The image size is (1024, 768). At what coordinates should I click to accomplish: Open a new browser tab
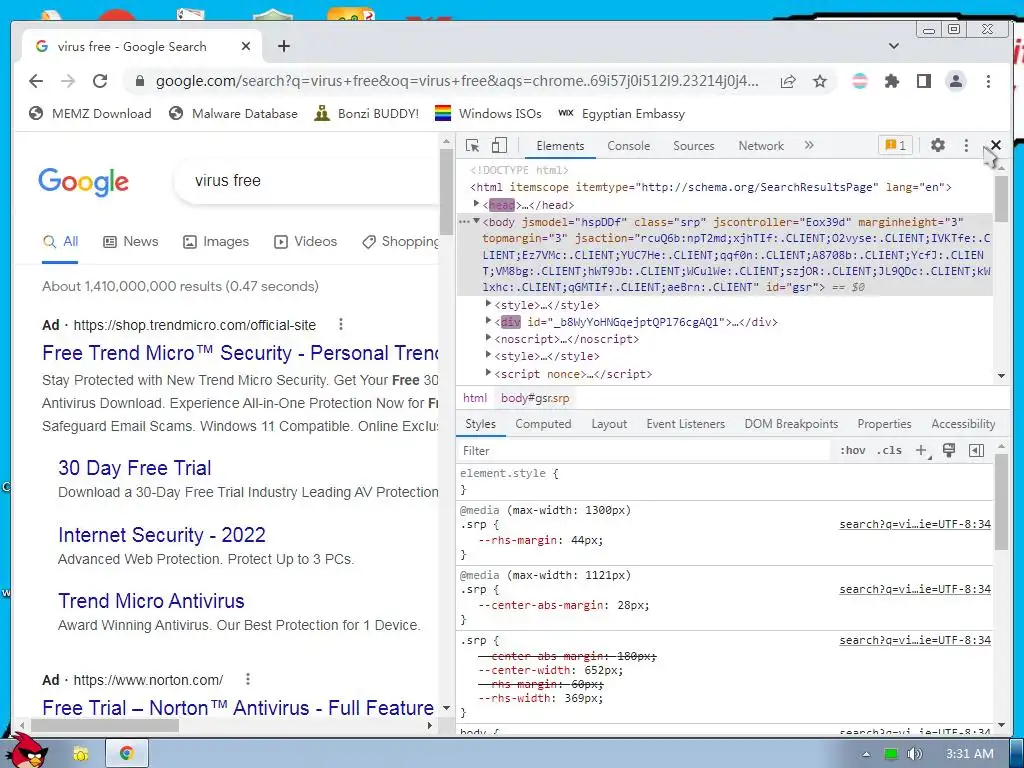[283, 46]
